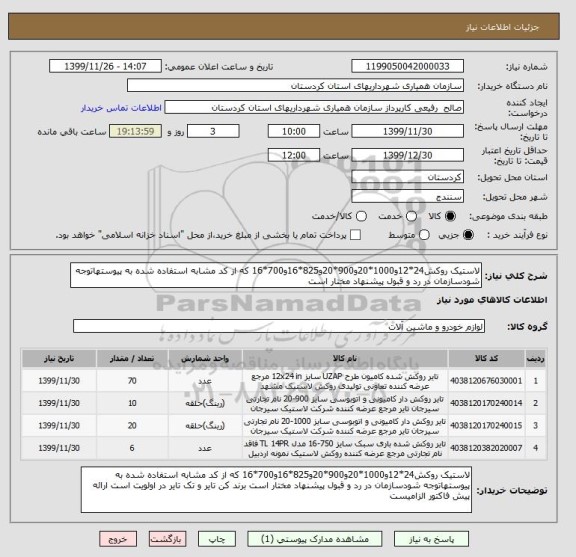Click the price validity date 1399/12/30 field
The width and height of the screenshot is (576, 557).
click(x=407, y=155)
